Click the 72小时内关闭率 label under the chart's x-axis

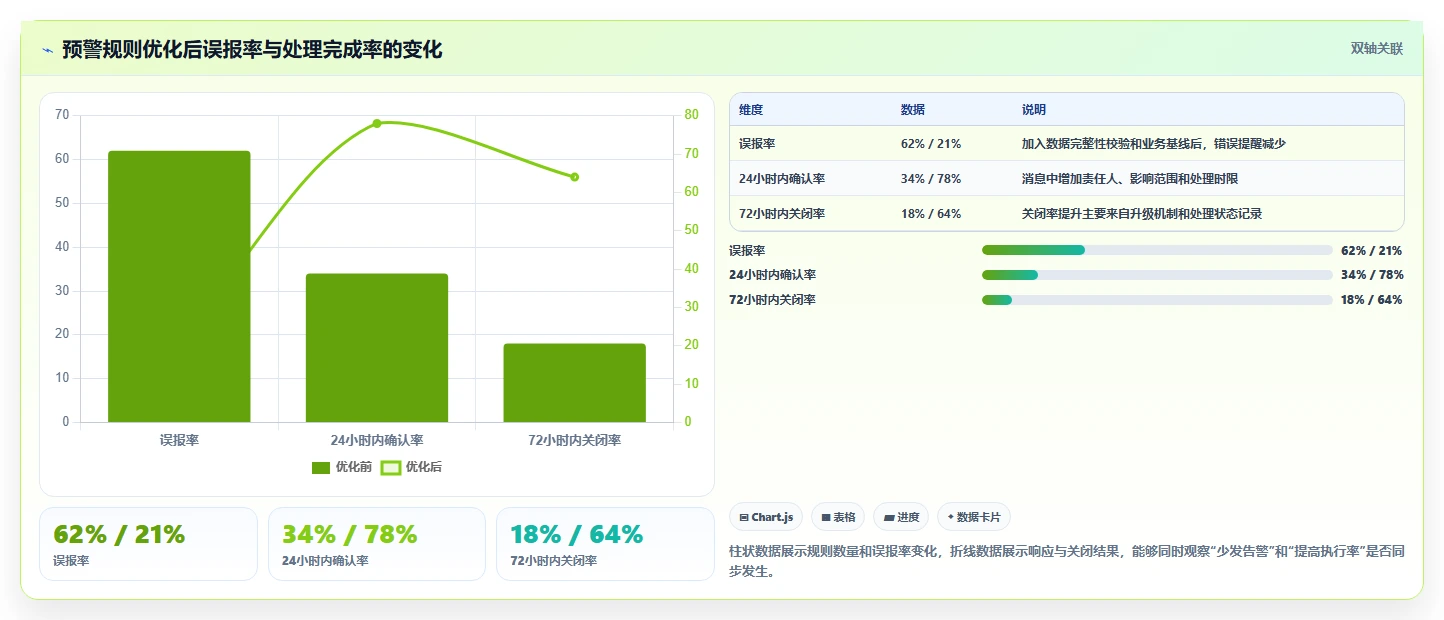pyautogui.click(x=574, y=440)
